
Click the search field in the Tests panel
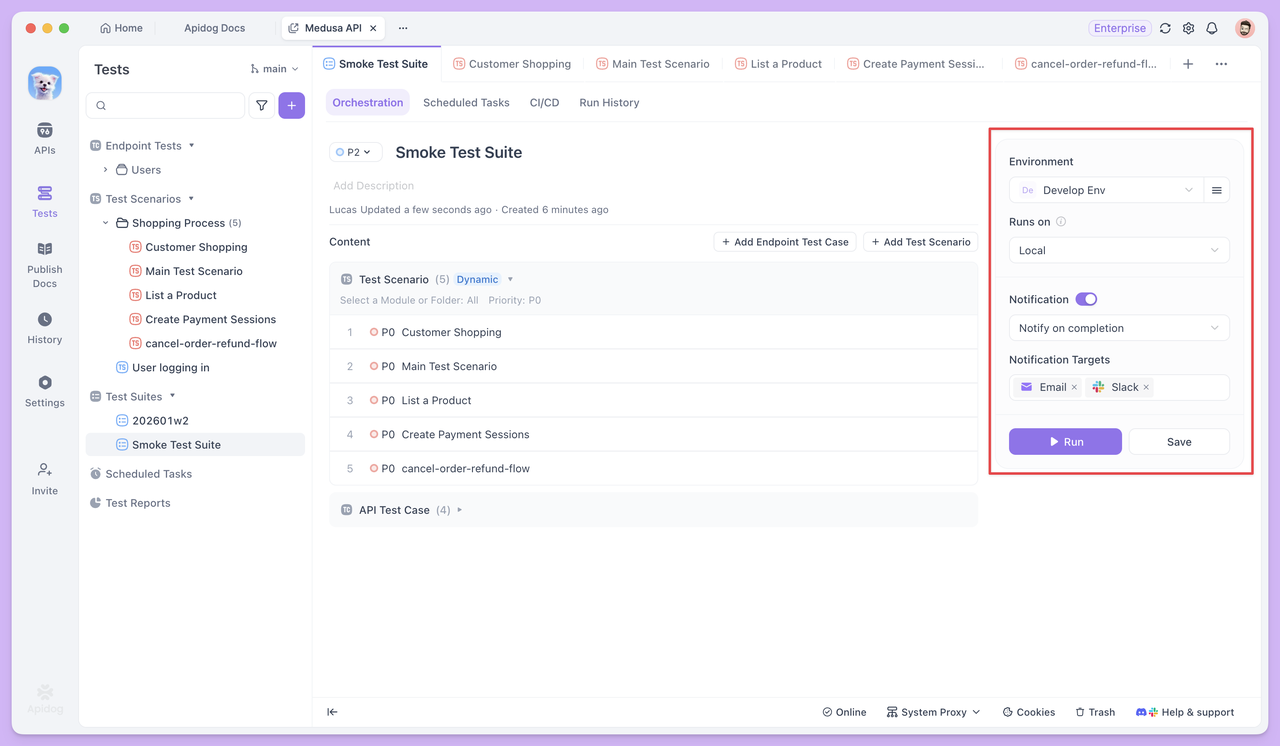click(164, 105)
